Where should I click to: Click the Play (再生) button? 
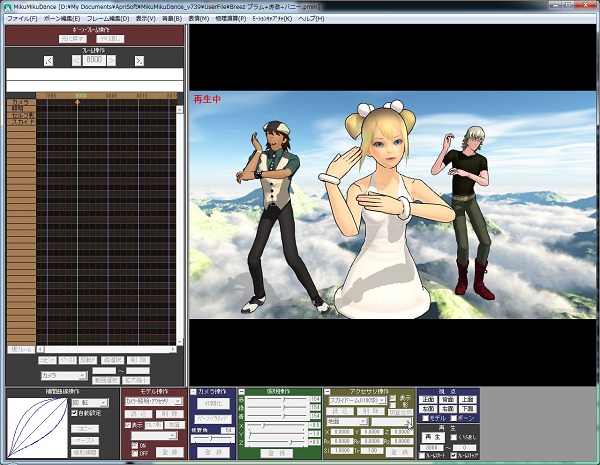[433, 437]
